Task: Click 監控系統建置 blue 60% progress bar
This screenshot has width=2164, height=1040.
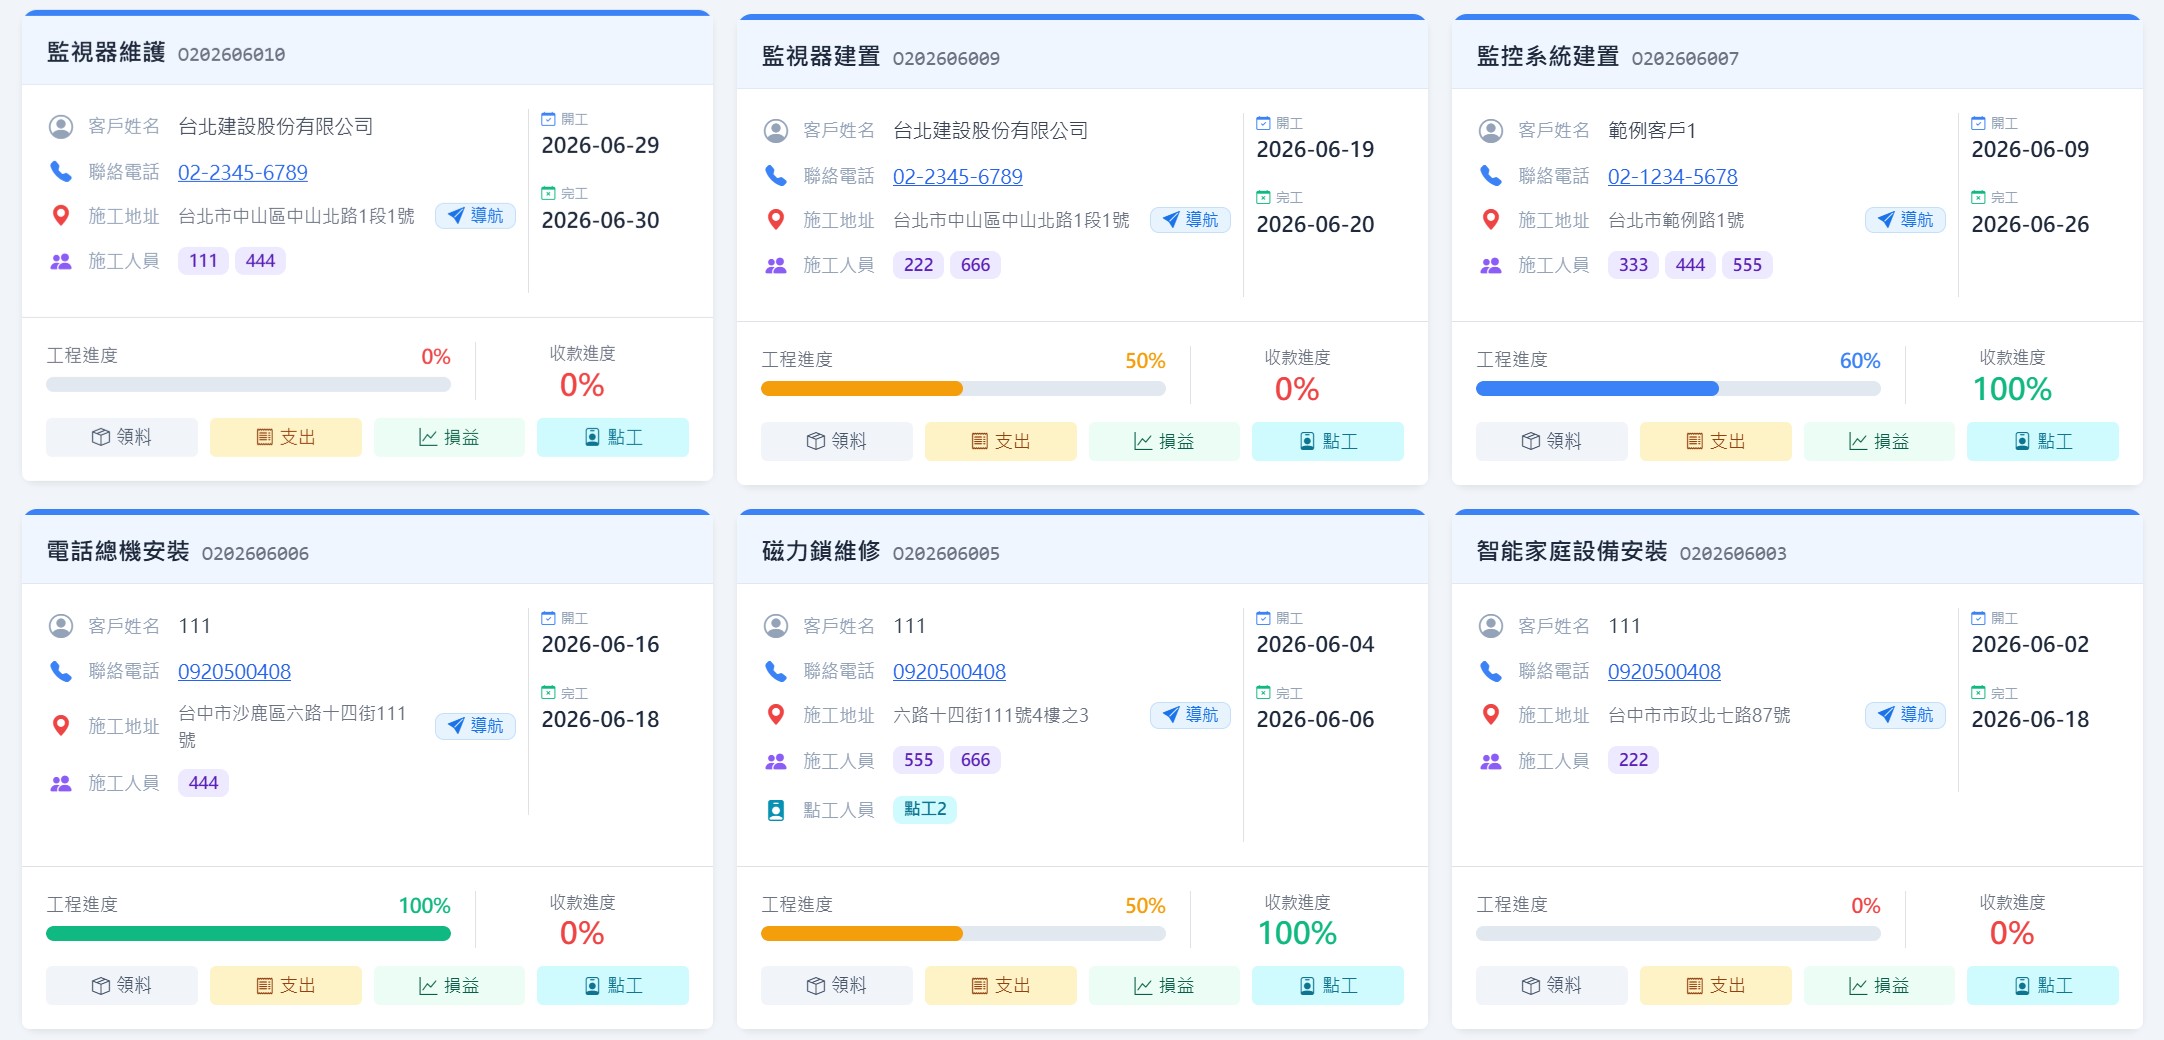Action: pos(1597,389)
